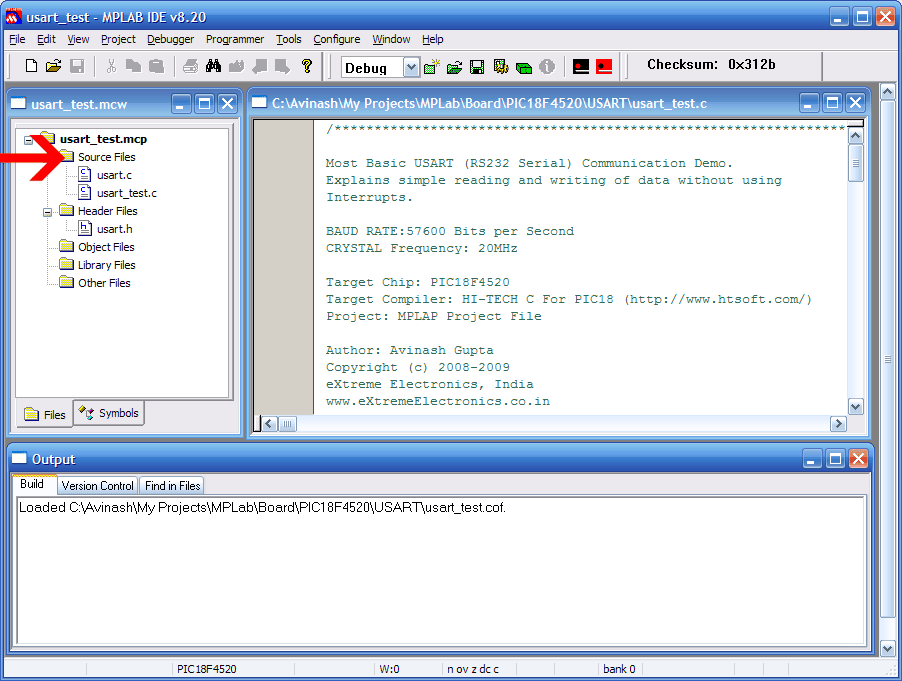Click the main workspace scrollbar down arrow
The height and width of the screenshot is (681, 902).
tap(888, 648)
